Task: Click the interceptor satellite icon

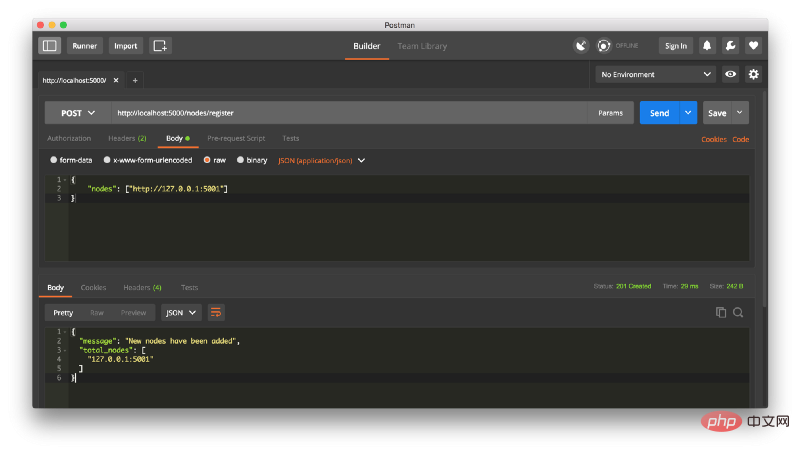Action: pyautogui.click(x=581, y=45)
